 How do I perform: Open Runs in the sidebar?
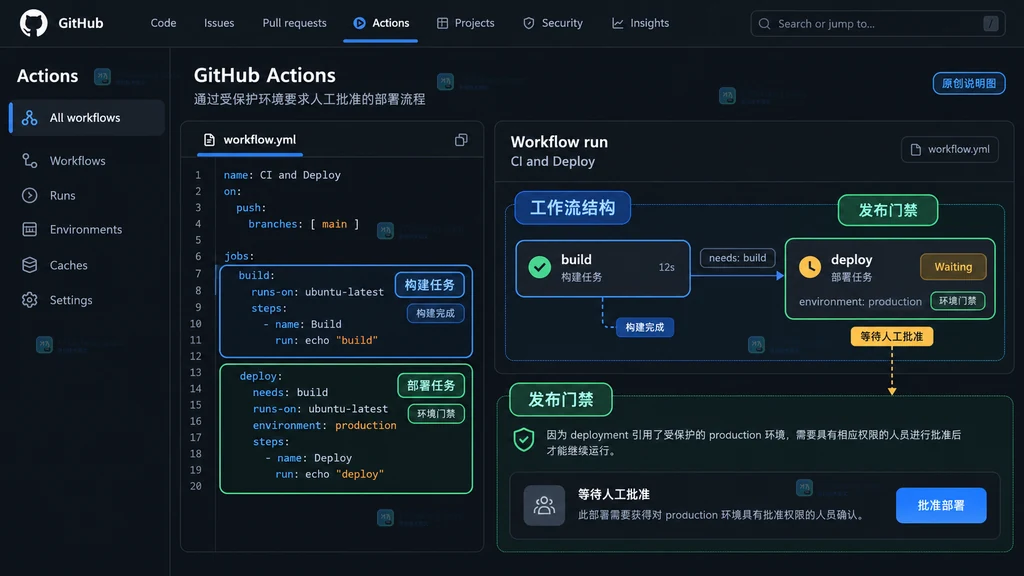[x=63, y=195]
